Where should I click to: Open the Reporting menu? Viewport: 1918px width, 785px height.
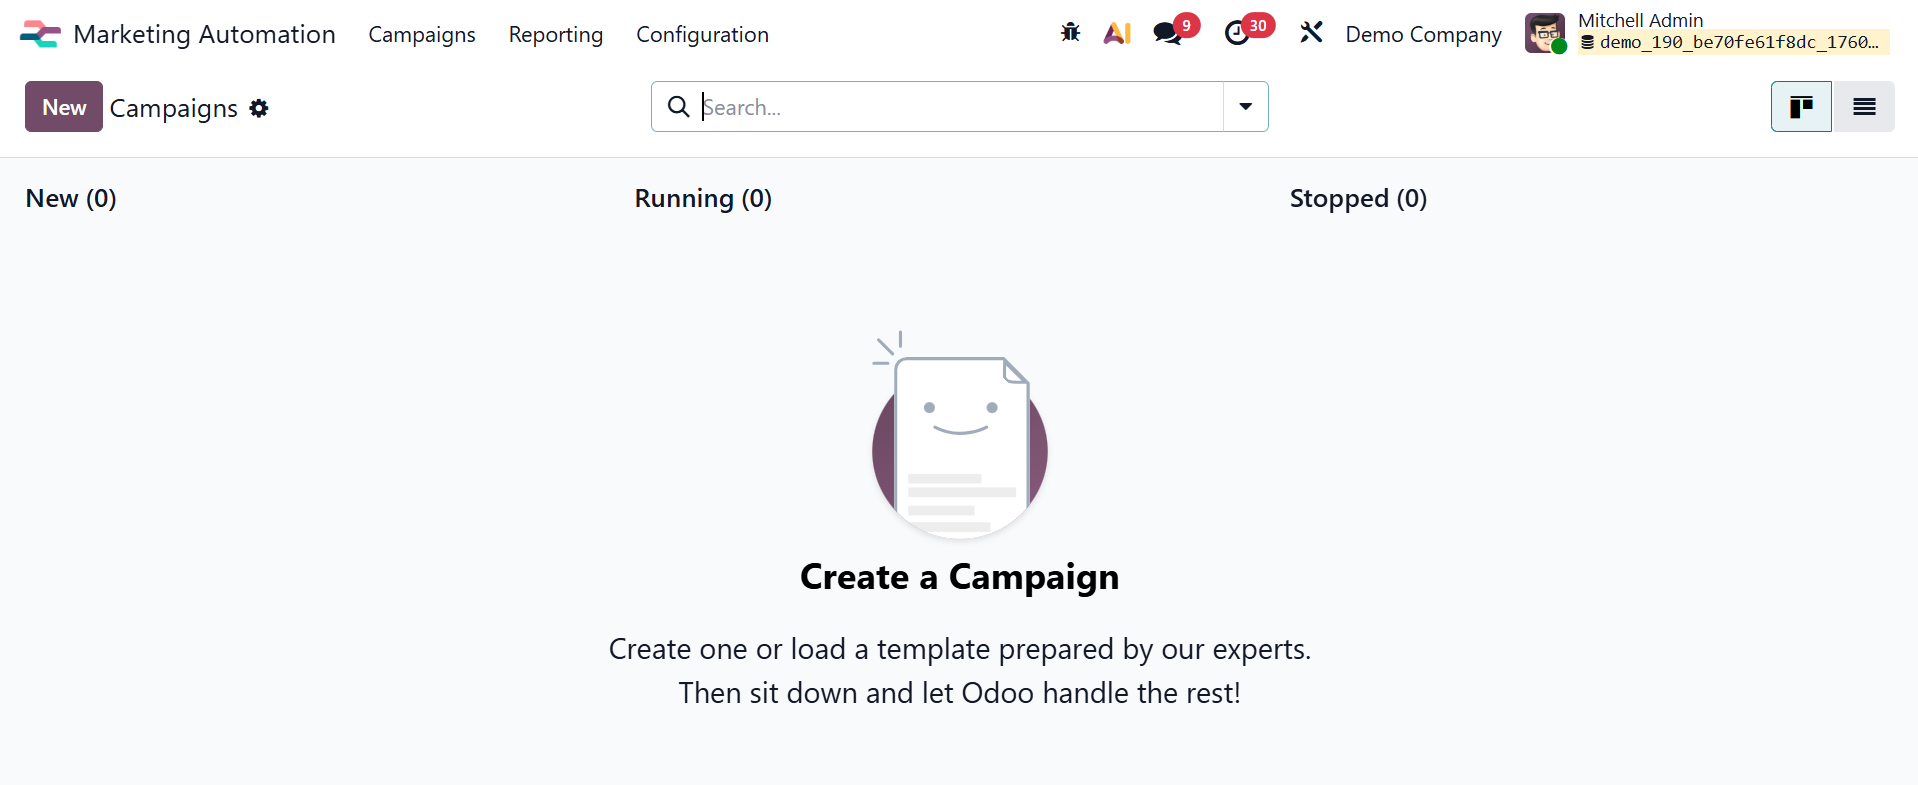556,34
